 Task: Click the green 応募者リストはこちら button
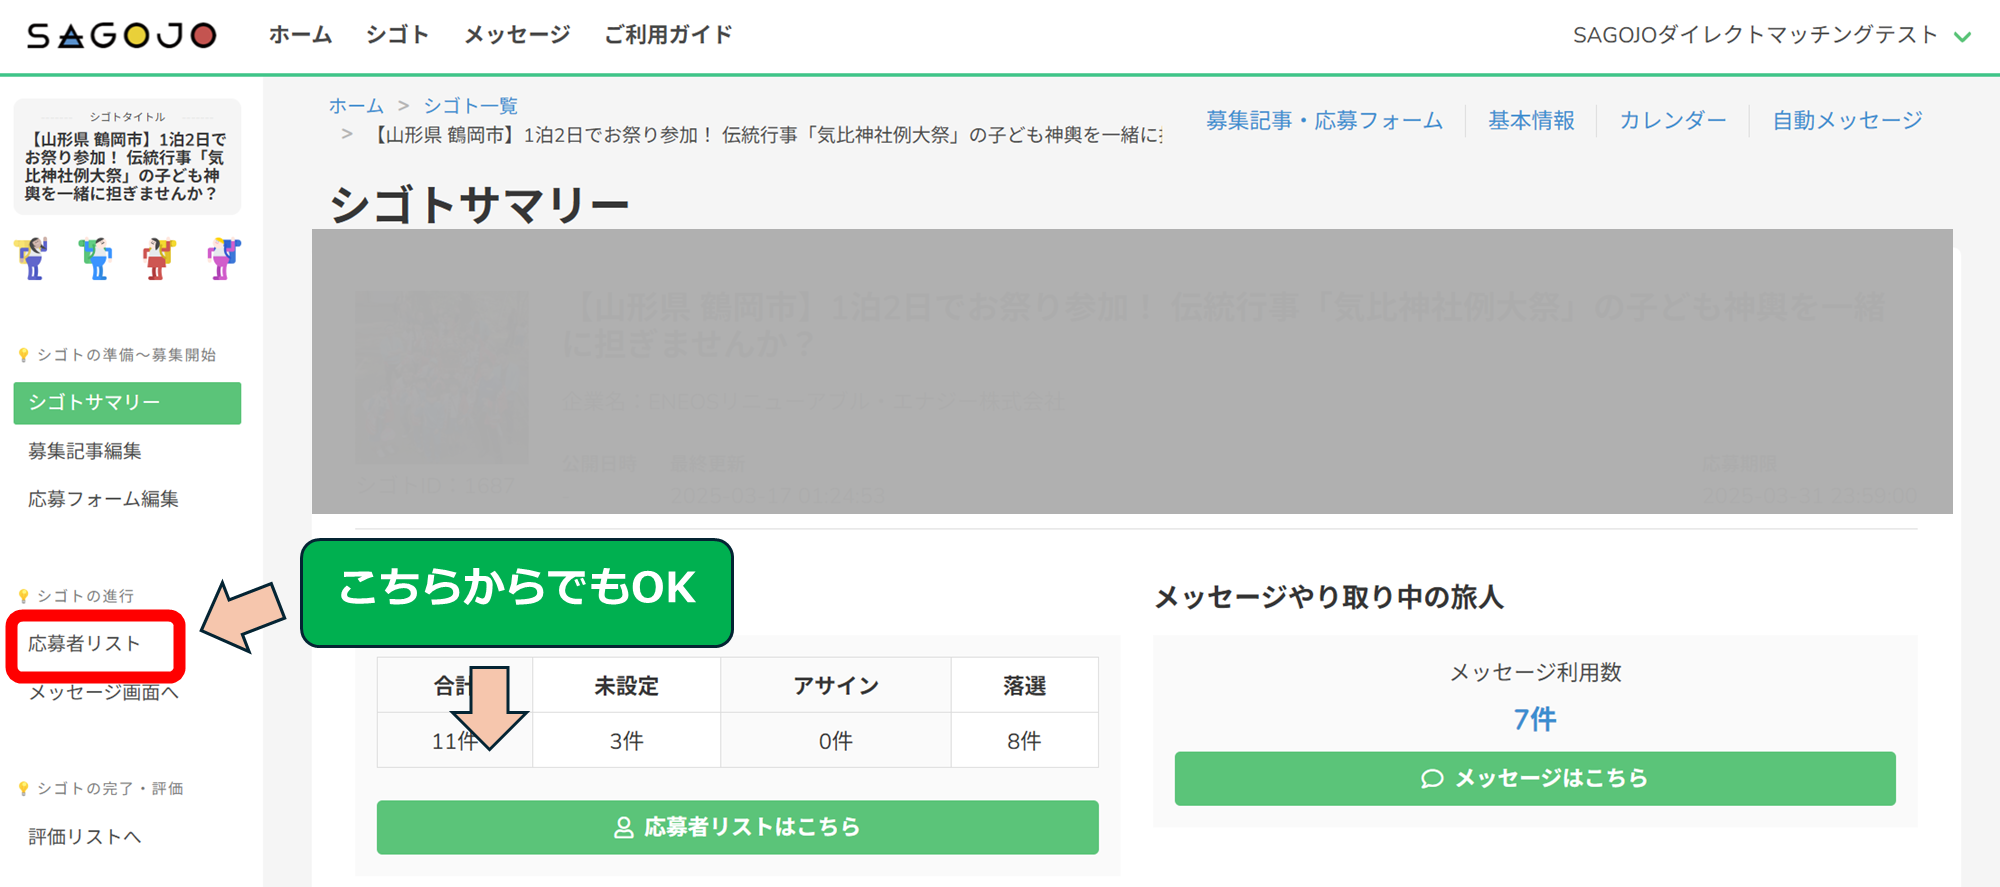coord(738,827)
